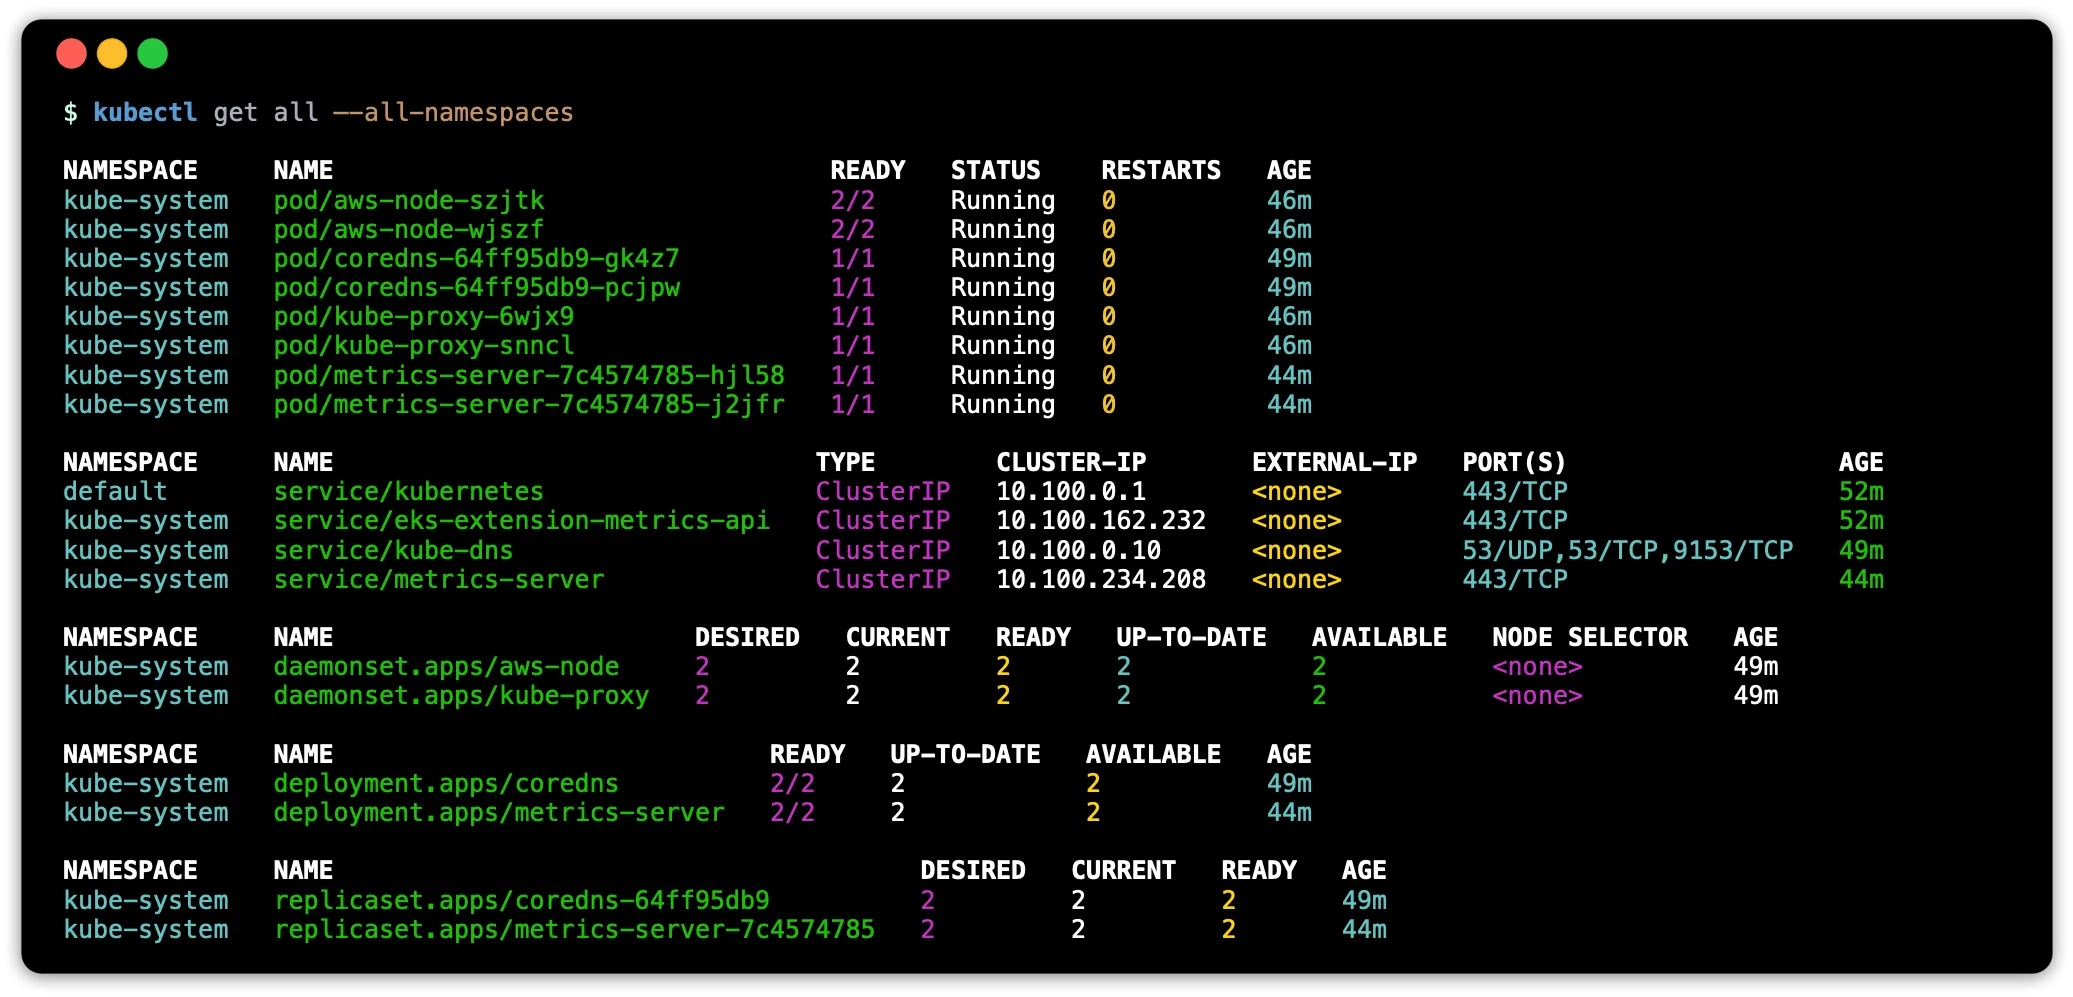2073x997 pixels.
Task: Click deployment.apps/coredns name
Action: click(446, 783)
